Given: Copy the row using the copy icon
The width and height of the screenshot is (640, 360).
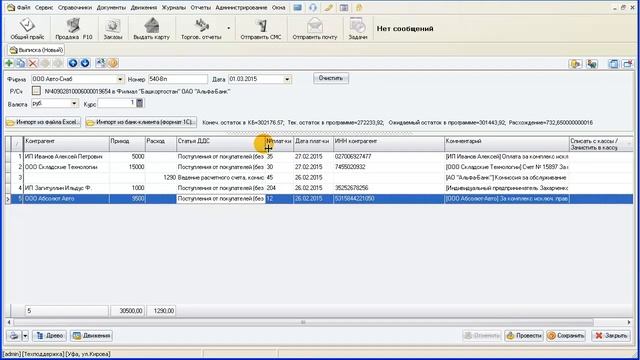Looking at the screenshot, I should point(21,63).
